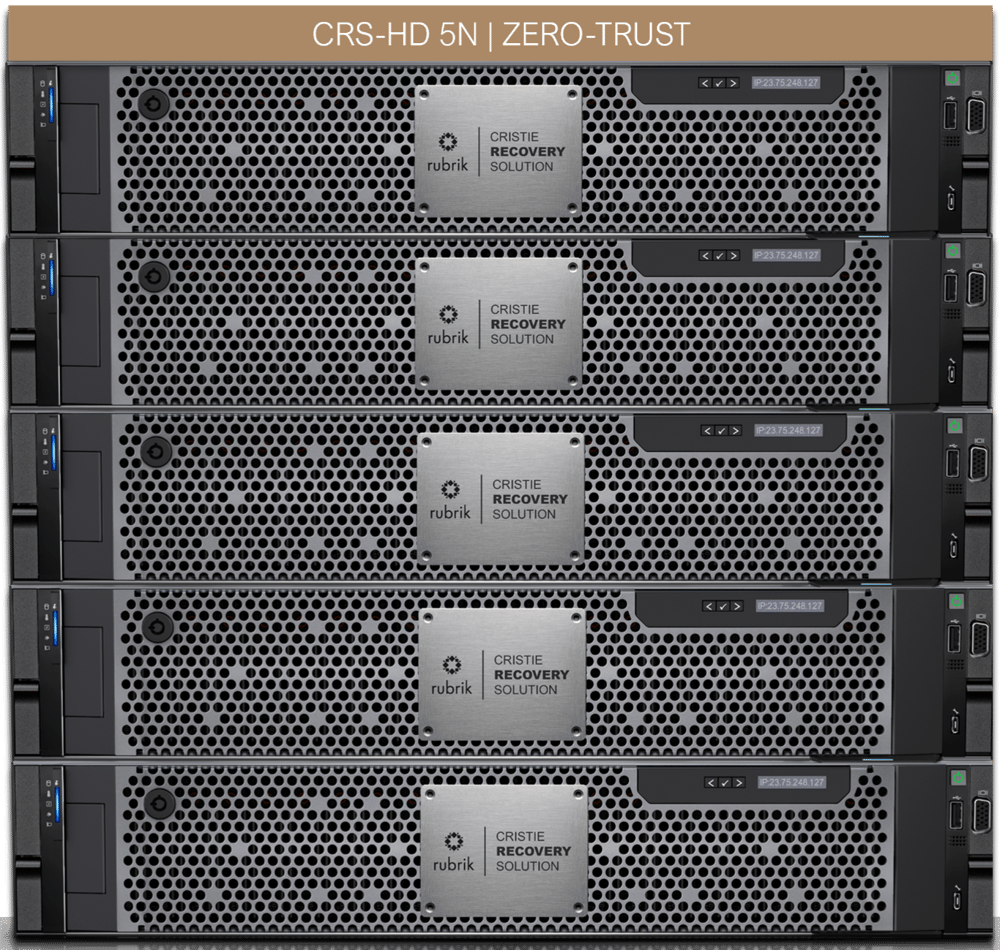The width and height of the screenshot is (1000, 950).
Task: Click the CRISTIE RECOVERY SOLUTION label plate
Action: [527, 150]
